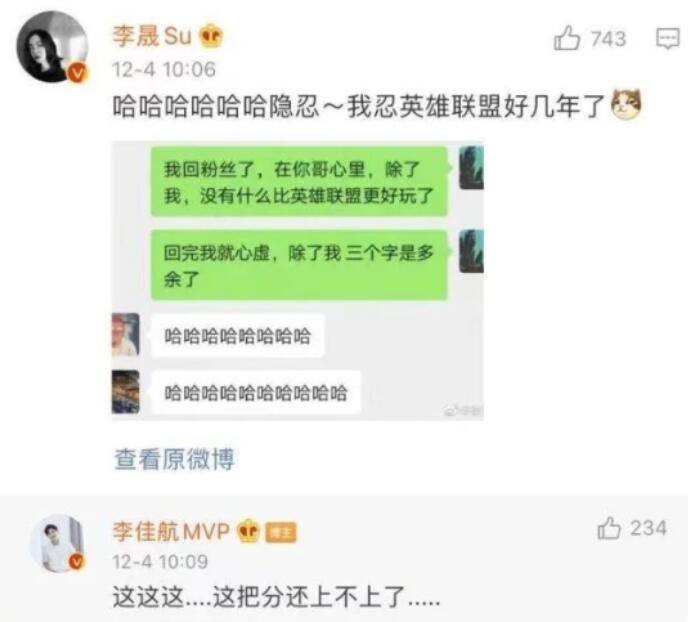Open 李佳航MVP's profile avatar
Image resolution: width=688 pixels, height=622 pixels.
(57, 543)
